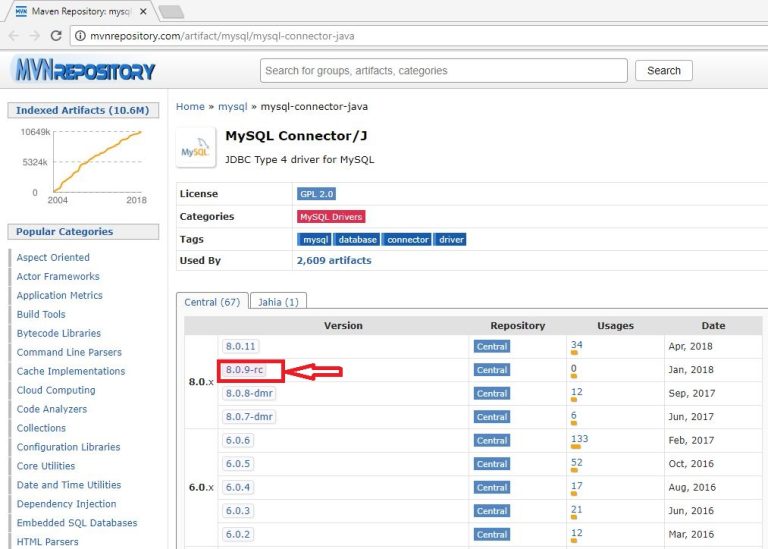The height and width of the screenshot is (549, 768).
Task: Open Date and Time Utilities category
Action: click(x=69, y=485)
